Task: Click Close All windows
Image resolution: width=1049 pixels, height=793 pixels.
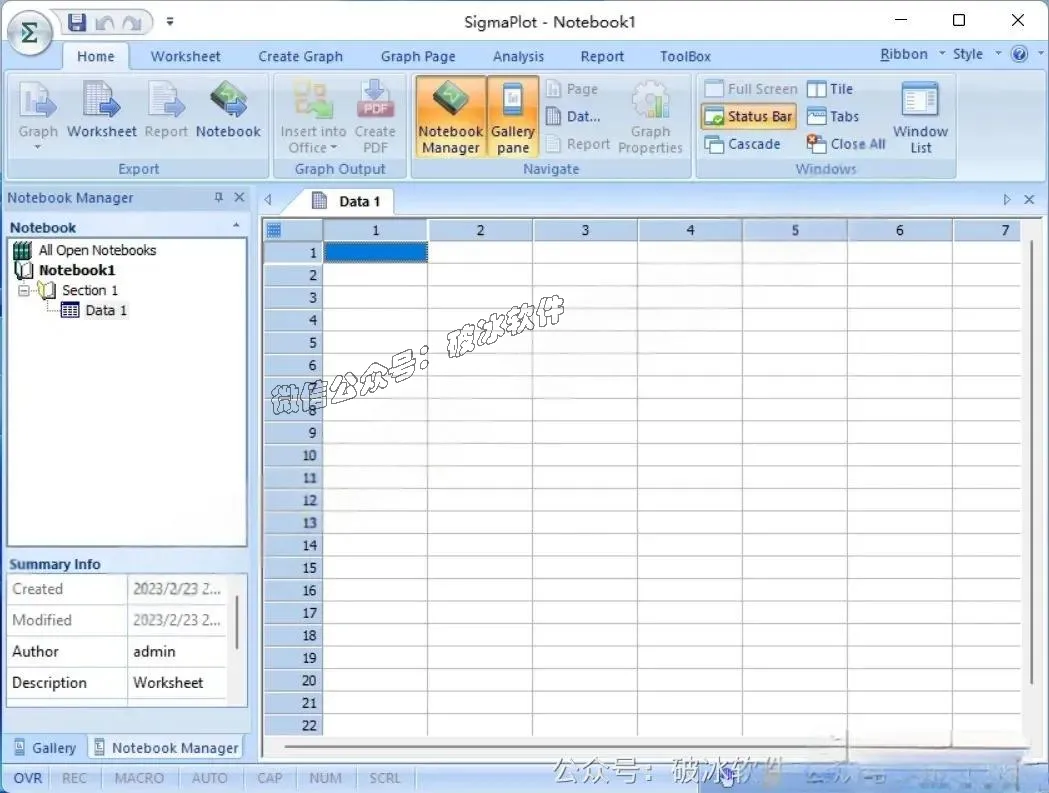Action: [846, 144]
